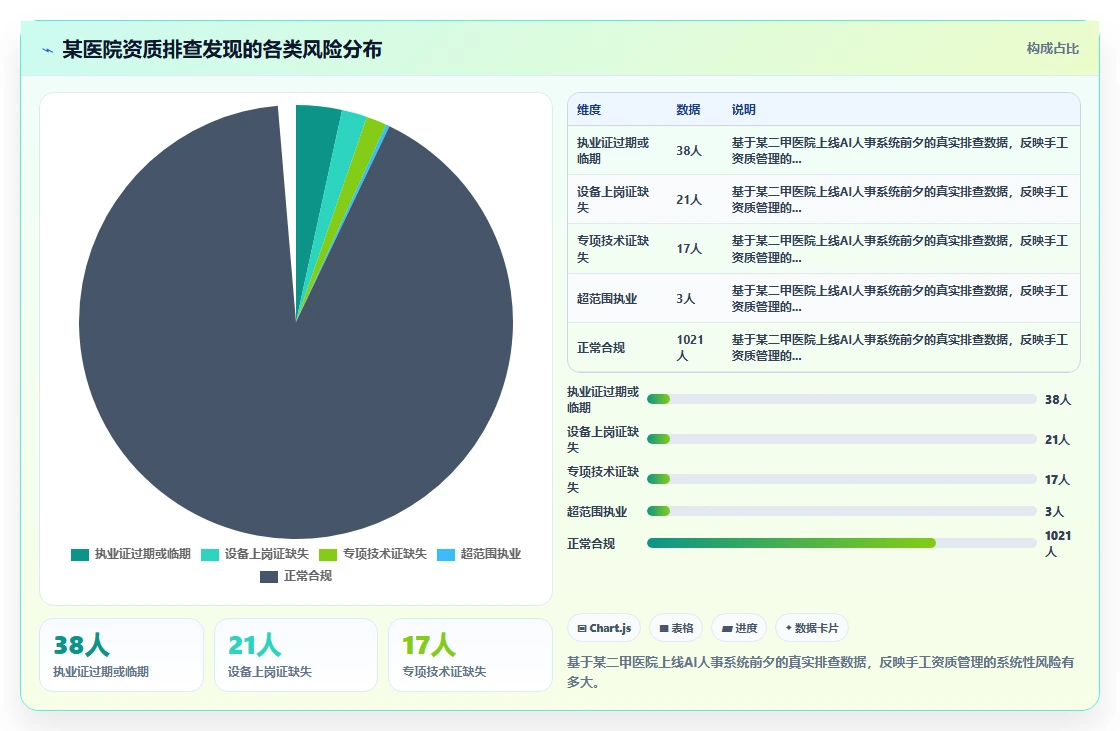The height and width of the screenshot is (731, 1120).
Task: Click the 执业证过期或临期 progress bar
Action: pos(841,399)
